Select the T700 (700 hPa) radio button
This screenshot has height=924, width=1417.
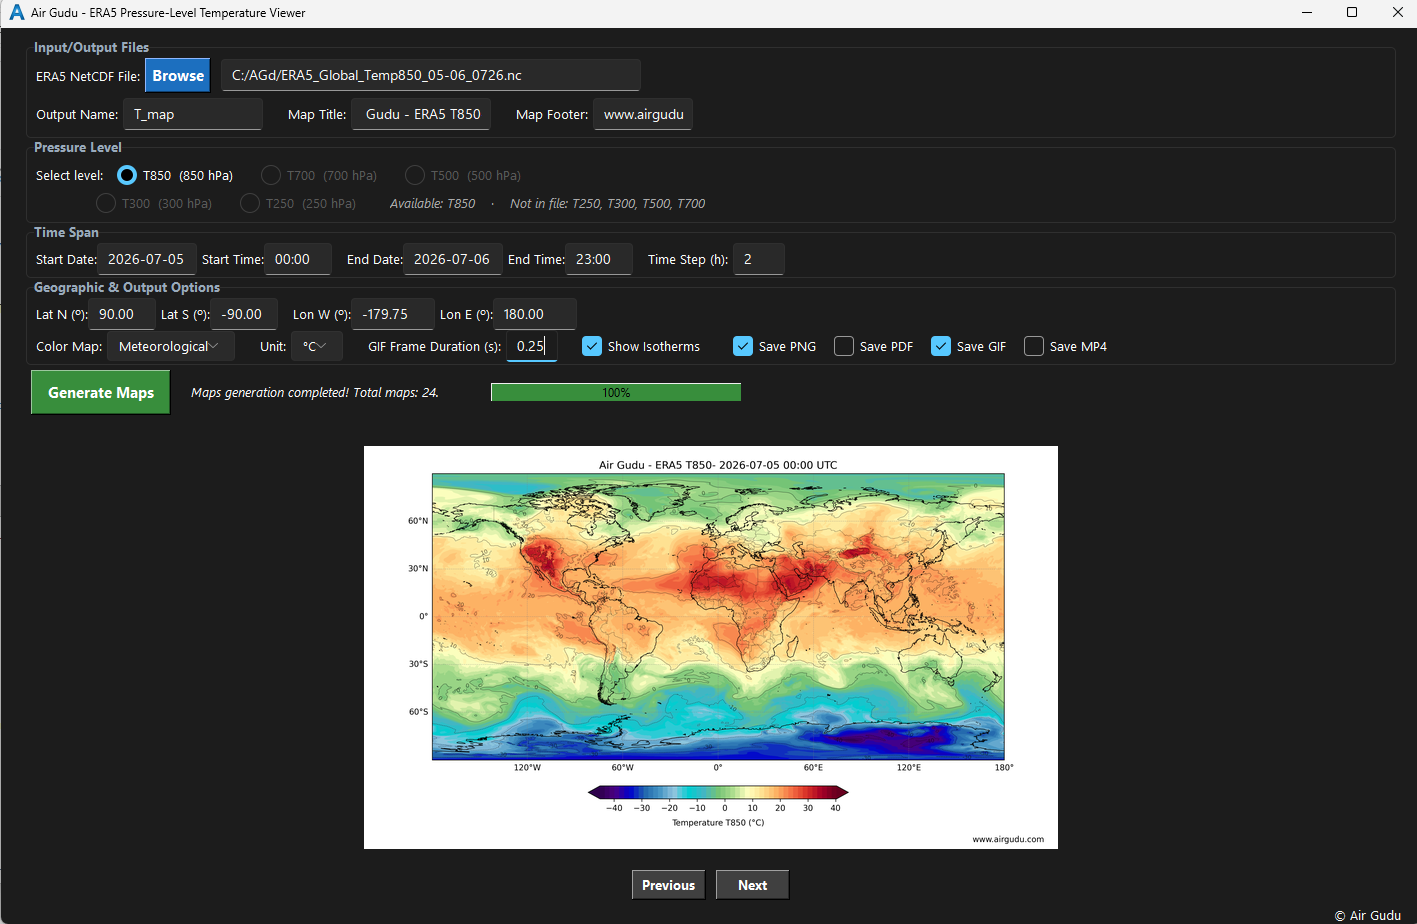tap(271, 175)
